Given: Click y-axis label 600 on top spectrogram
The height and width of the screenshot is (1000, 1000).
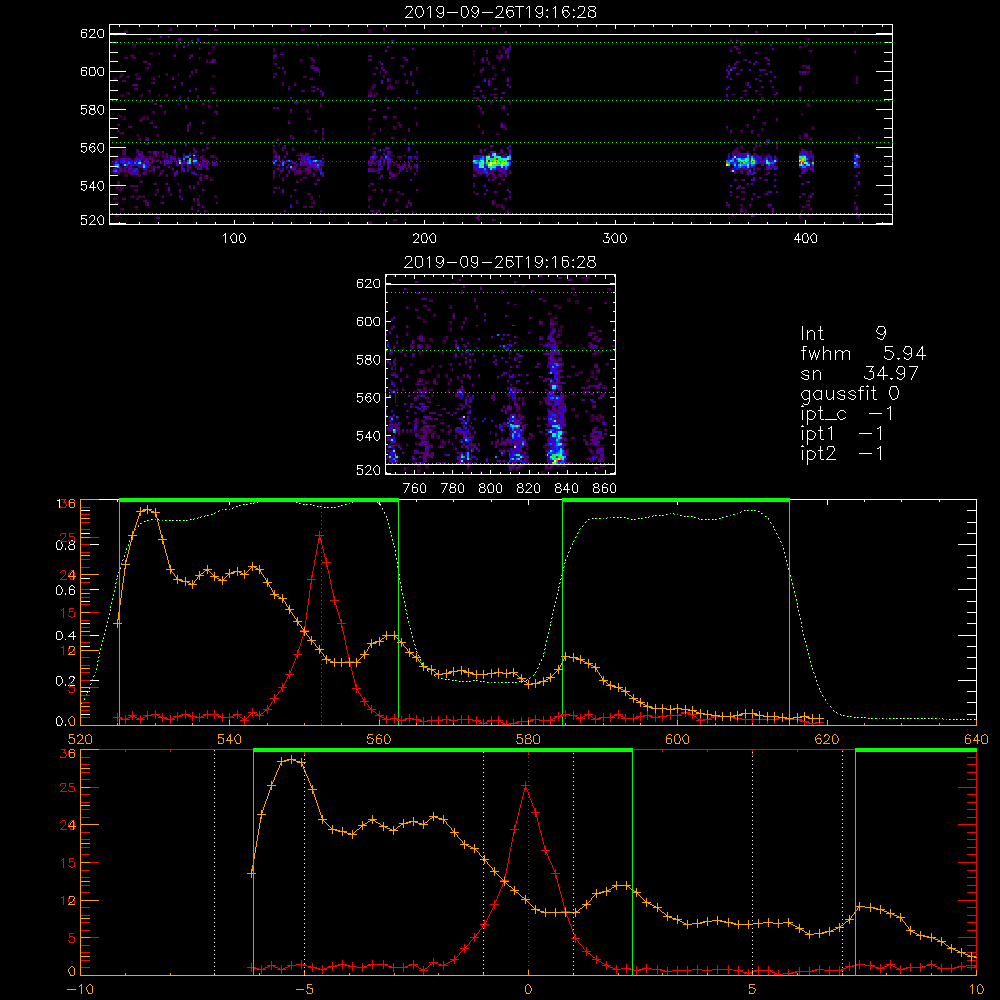Looking at the screenshot, I should pyautogui.click(x=92, y=71).
